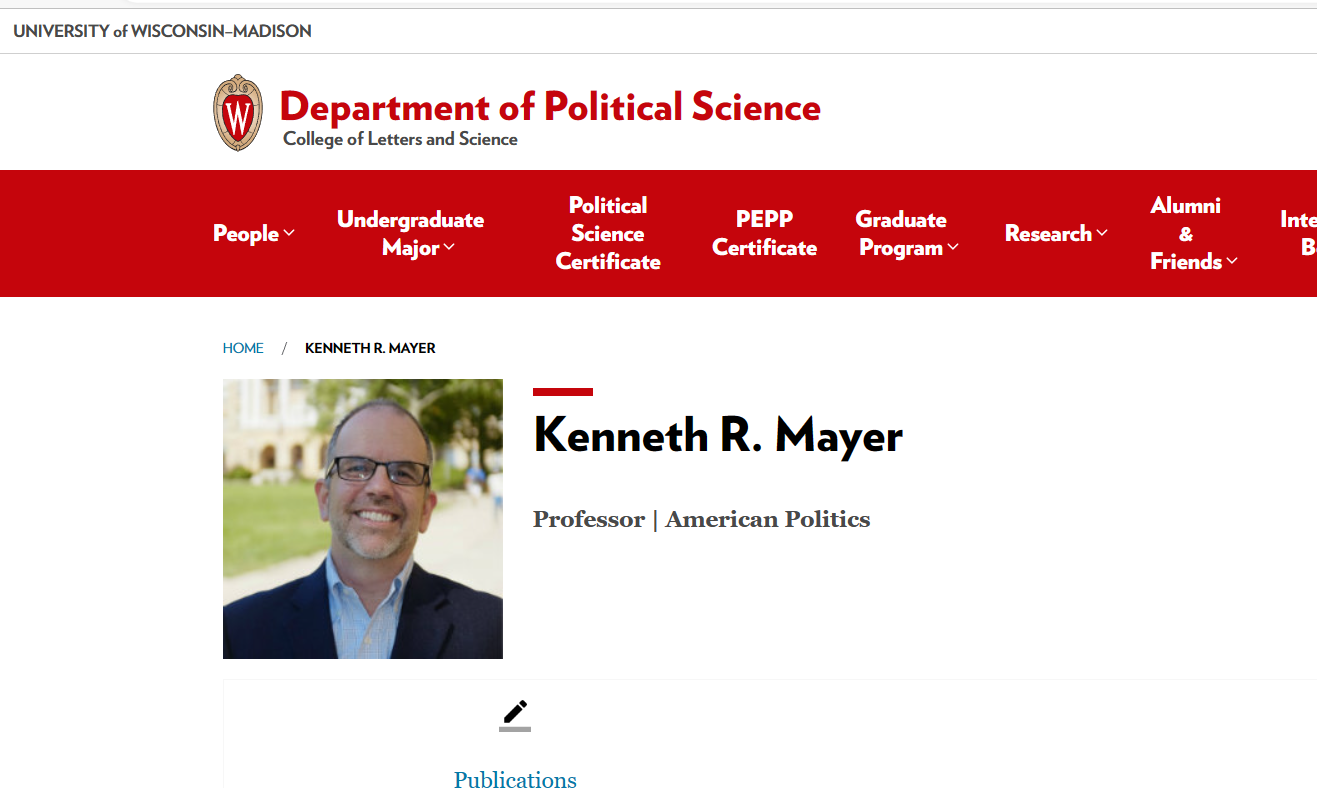
Task: Expand the Alumni & Friends chevron
Action: tap(1232, 261)
